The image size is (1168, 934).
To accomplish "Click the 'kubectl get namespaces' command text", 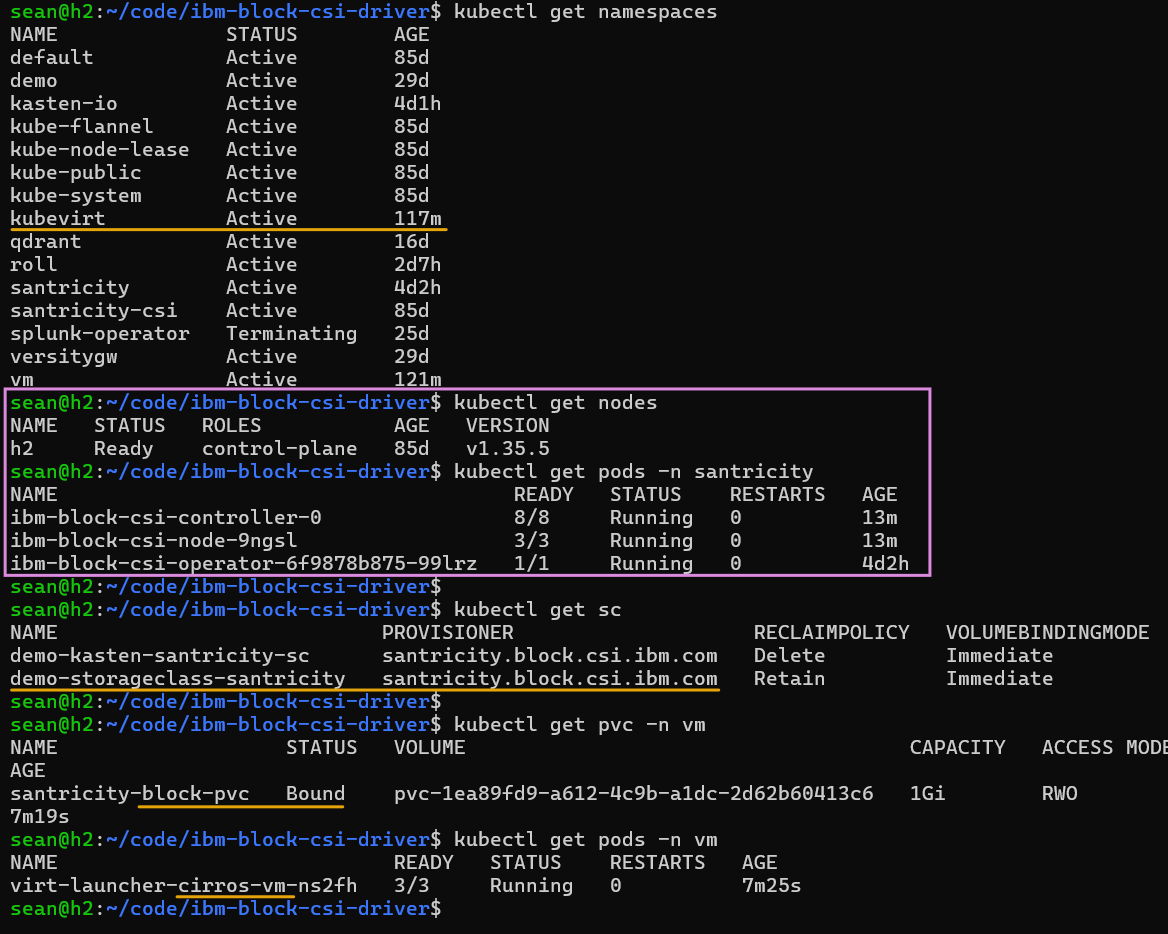I will [585, 12].
